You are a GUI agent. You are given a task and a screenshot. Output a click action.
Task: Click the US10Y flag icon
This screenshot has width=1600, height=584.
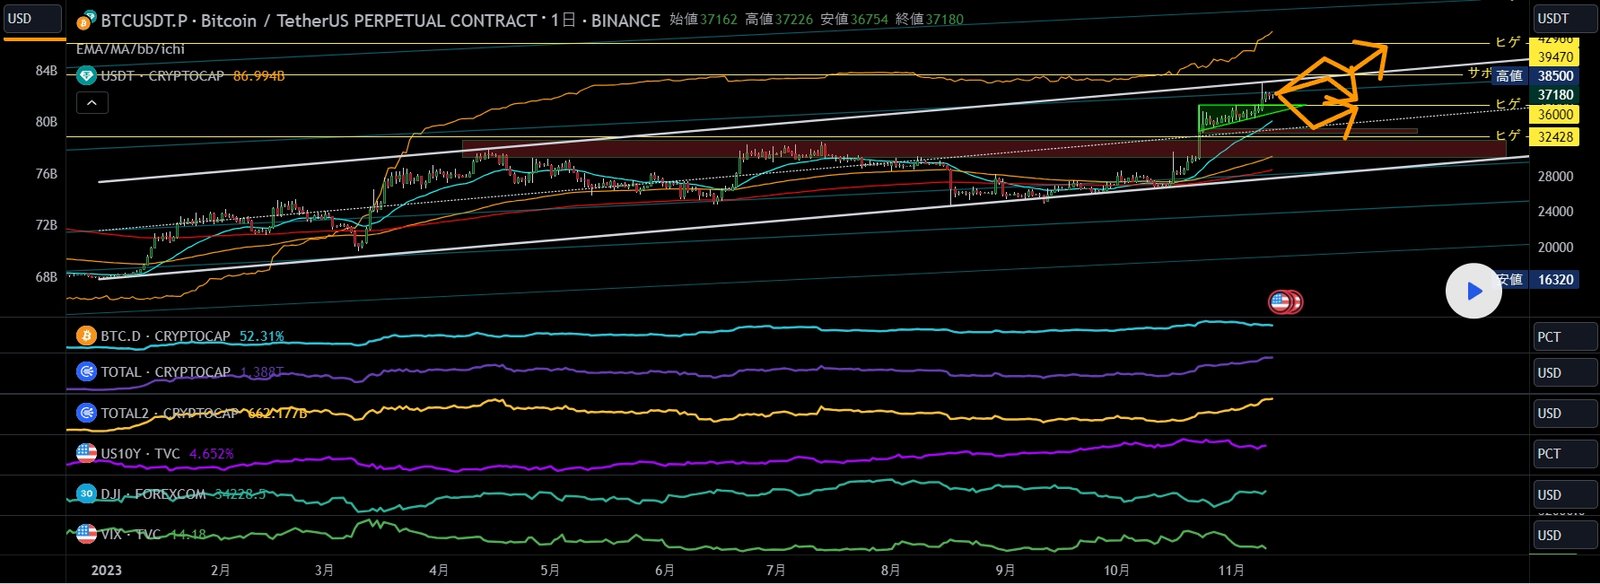[86, 453]
